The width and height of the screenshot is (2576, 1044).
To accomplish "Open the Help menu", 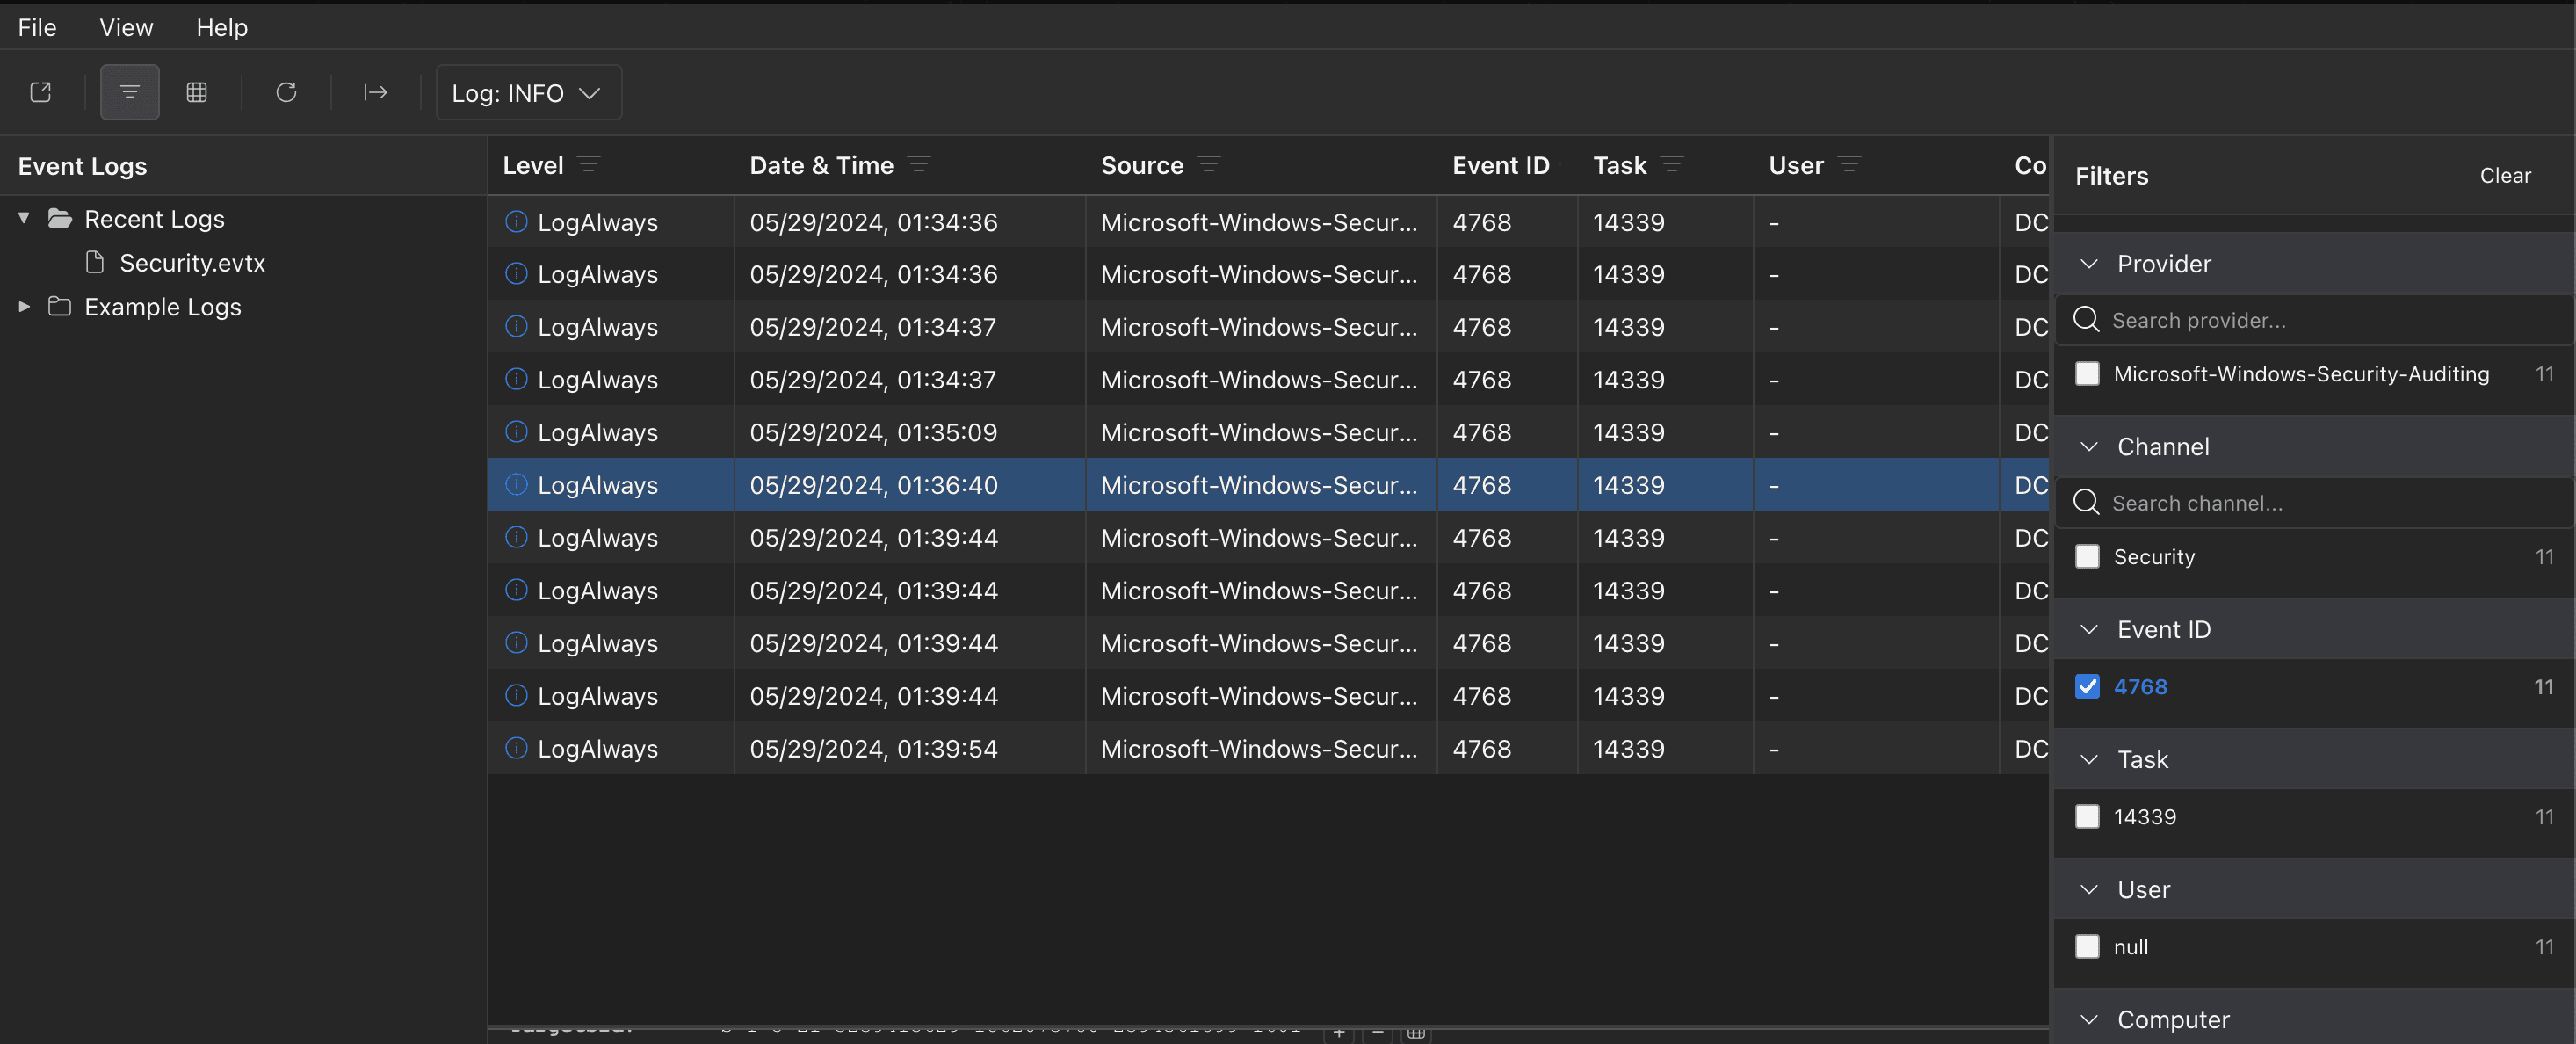I will (x=221, y=27).
